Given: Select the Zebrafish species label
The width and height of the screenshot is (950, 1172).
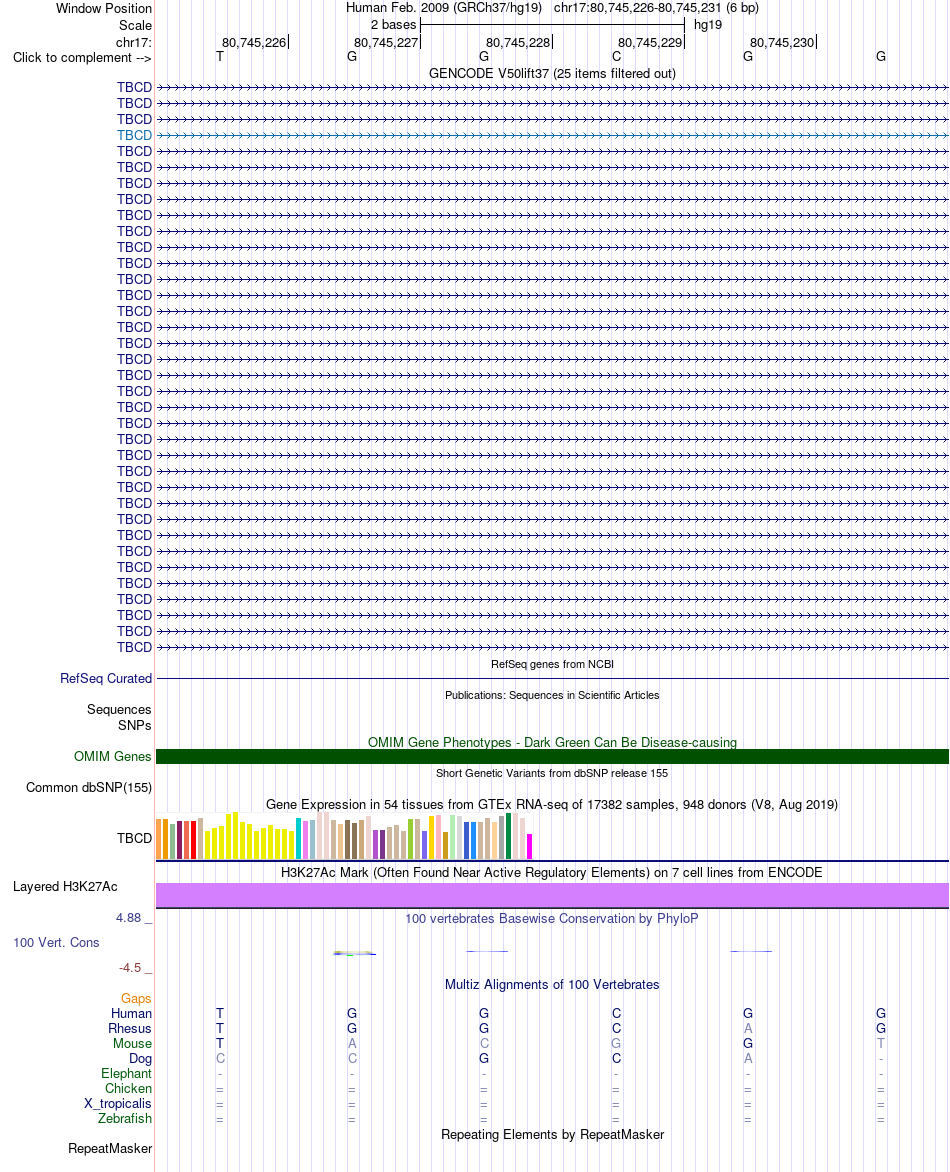Looking at the screenshot, I should 125,1119.
